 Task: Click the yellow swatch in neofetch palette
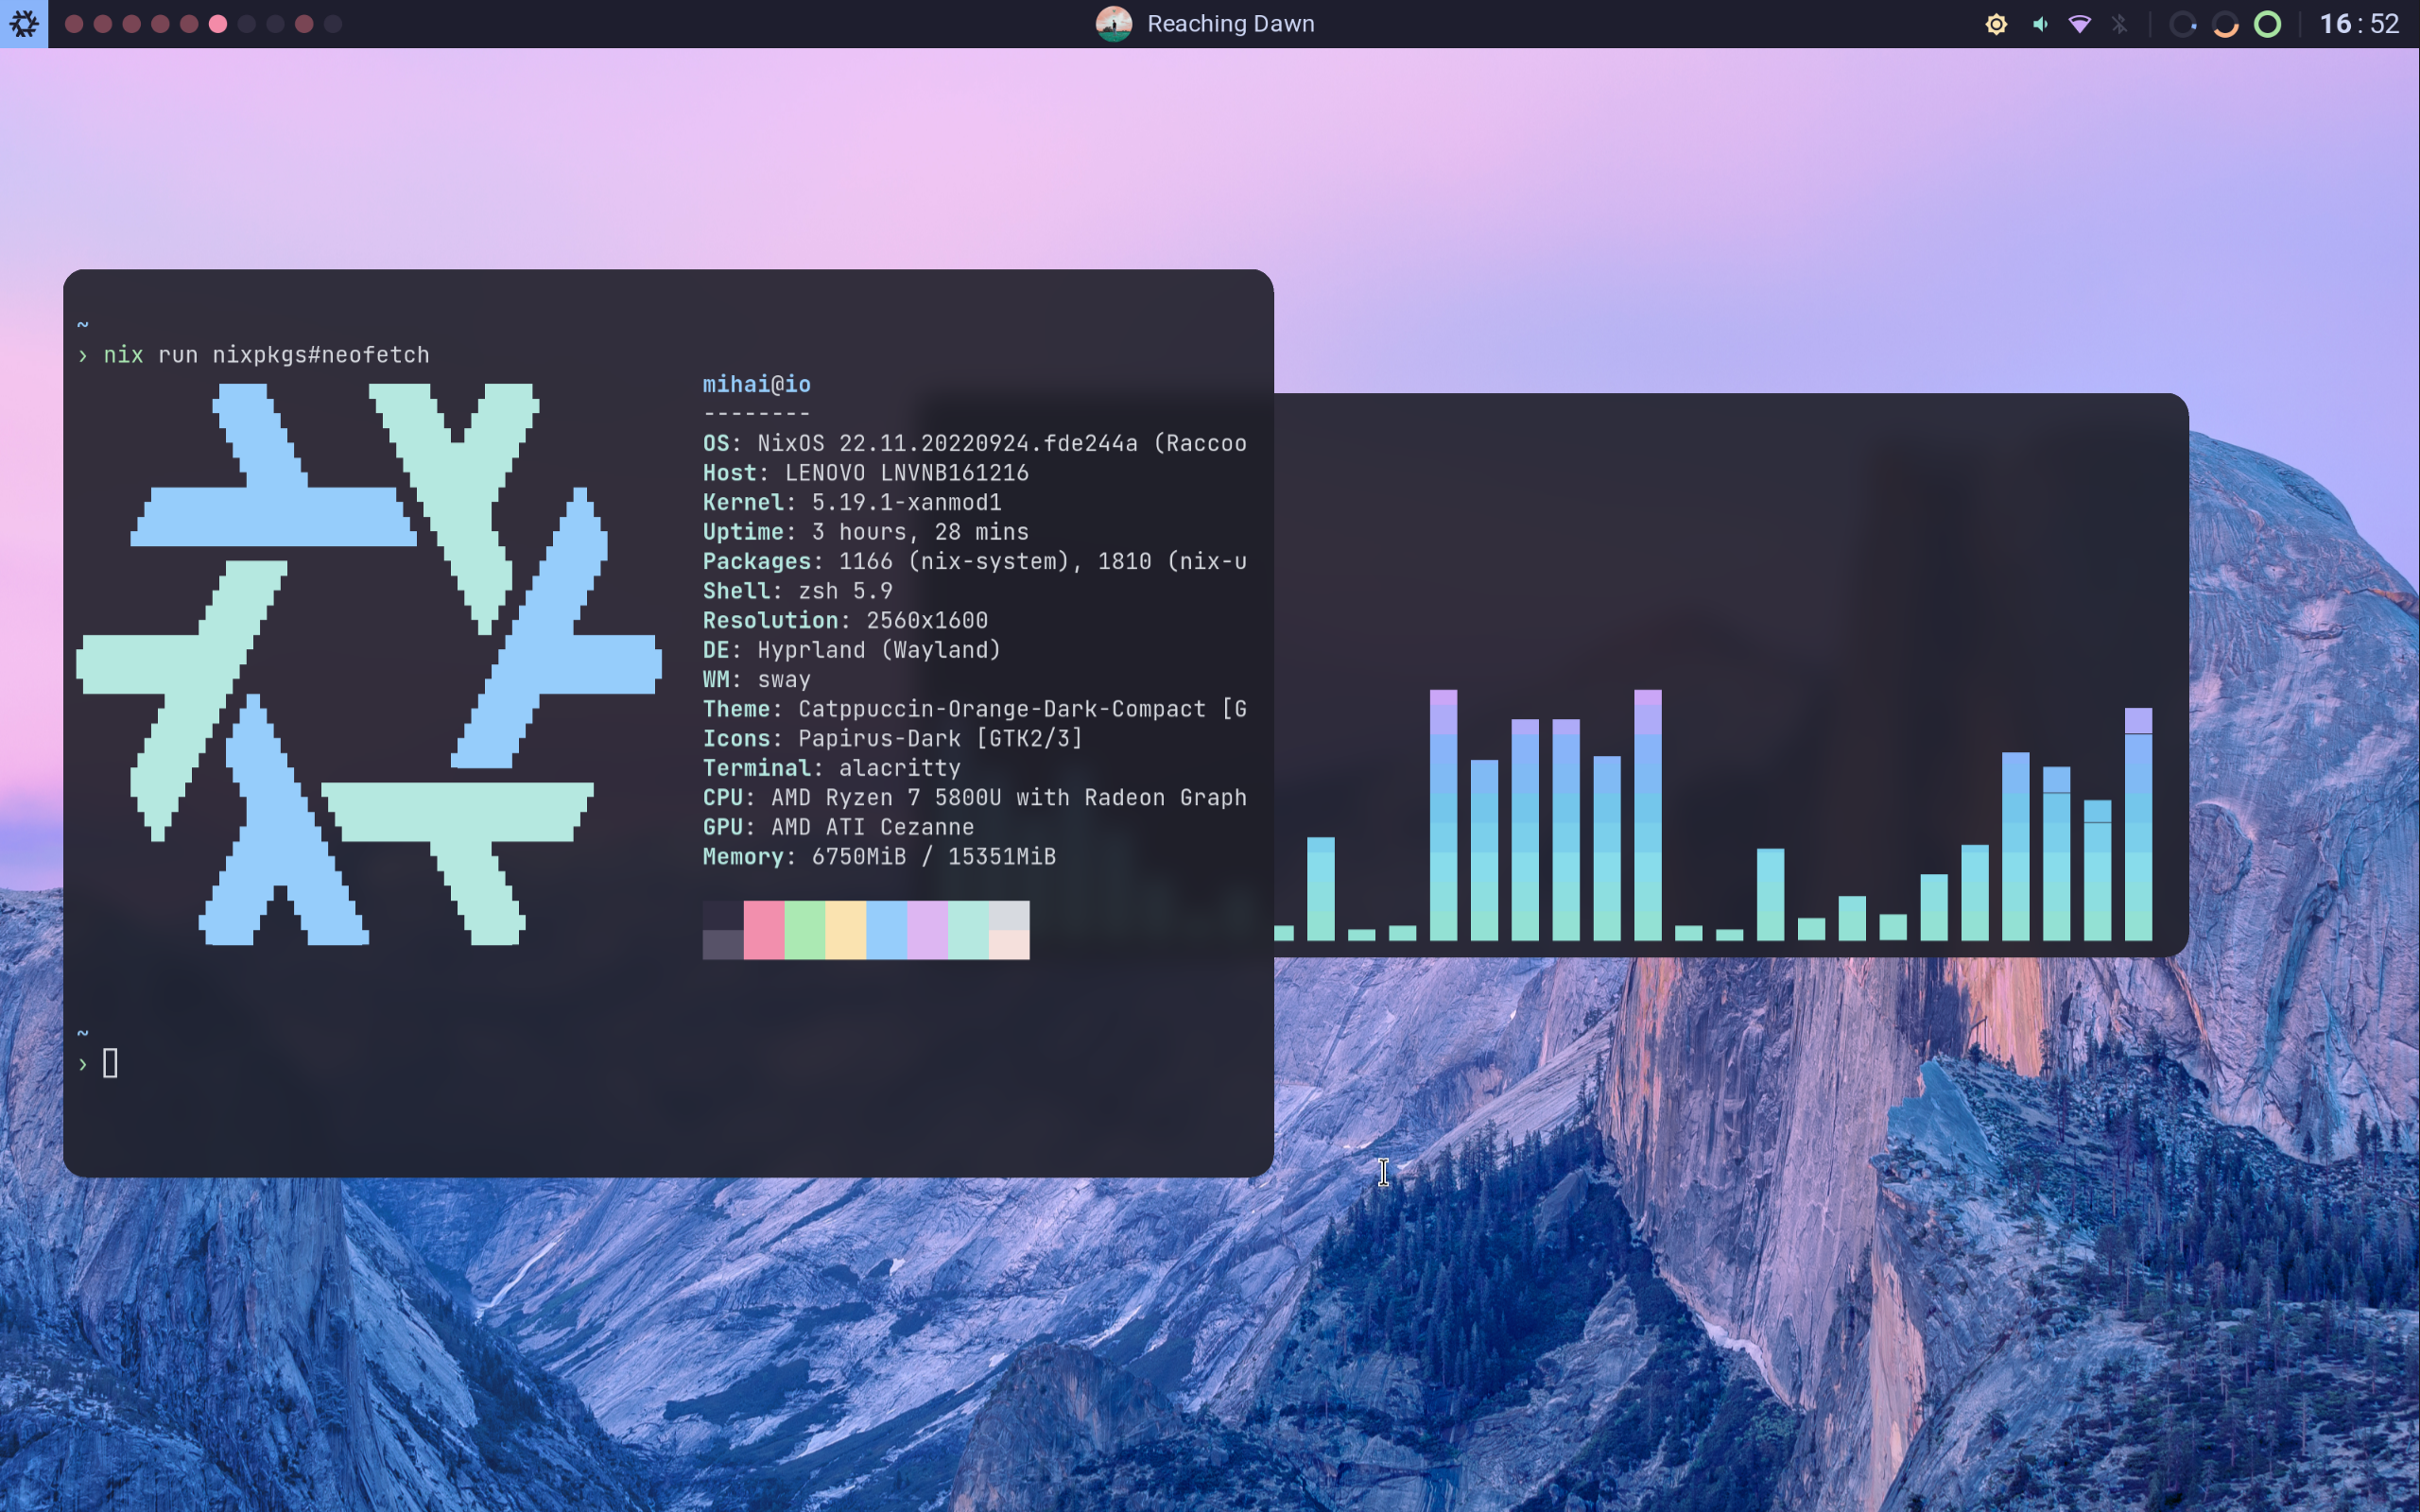pos(846,930)
